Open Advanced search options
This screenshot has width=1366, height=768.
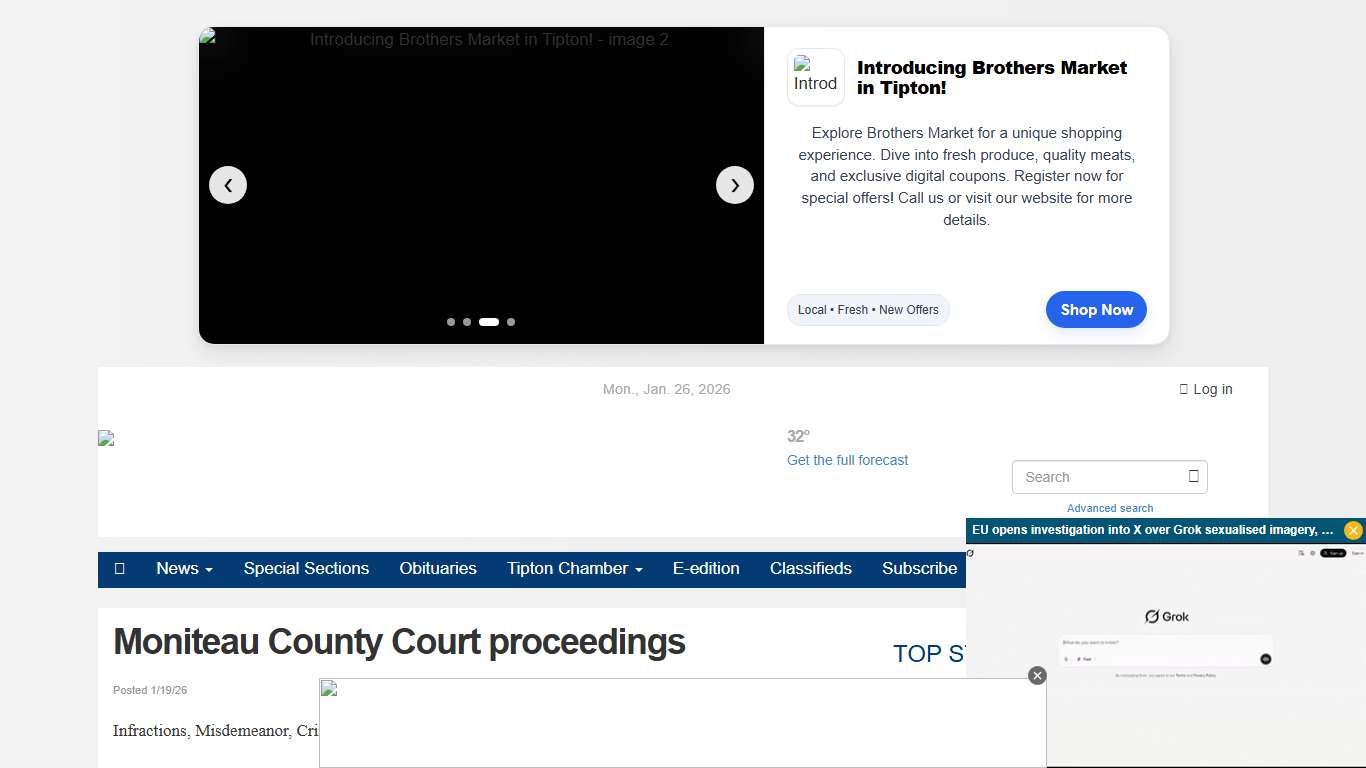tap(1110, 508)
